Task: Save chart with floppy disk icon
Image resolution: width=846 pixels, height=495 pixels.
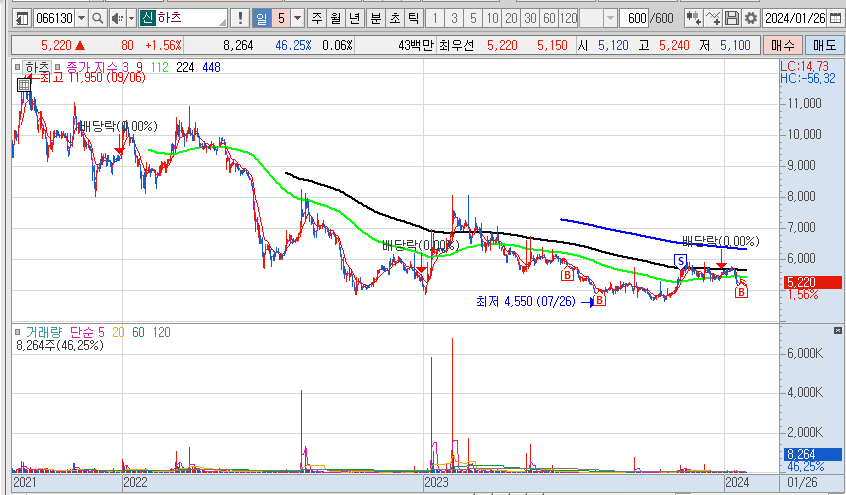Action: click(x=732, y=18)
